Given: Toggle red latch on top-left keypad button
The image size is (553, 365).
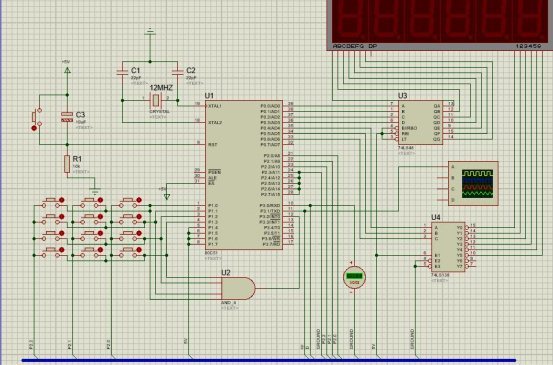Looking at the screenshot, I should [62, 200].
